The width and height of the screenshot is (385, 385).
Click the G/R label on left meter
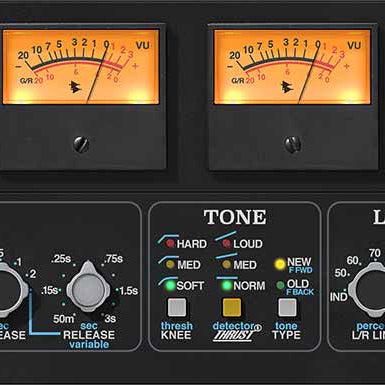click(x=26, y=80)
